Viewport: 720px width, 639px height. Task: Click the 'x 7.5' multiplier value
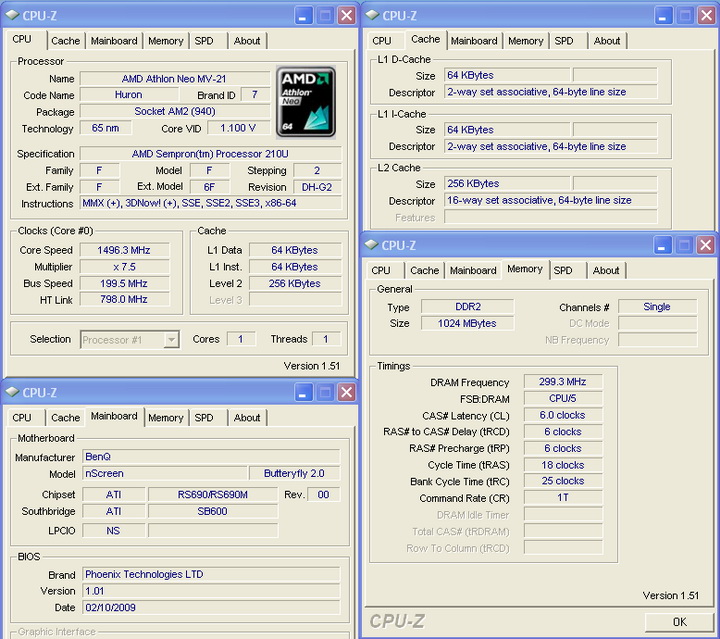(x=124, y=267)
